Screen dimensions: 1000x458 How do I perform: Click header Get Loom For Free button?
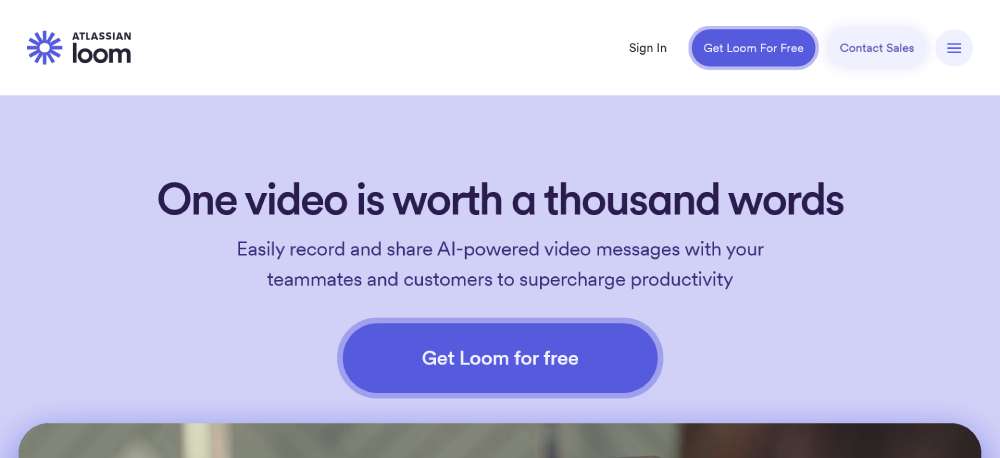click(753, 48)
